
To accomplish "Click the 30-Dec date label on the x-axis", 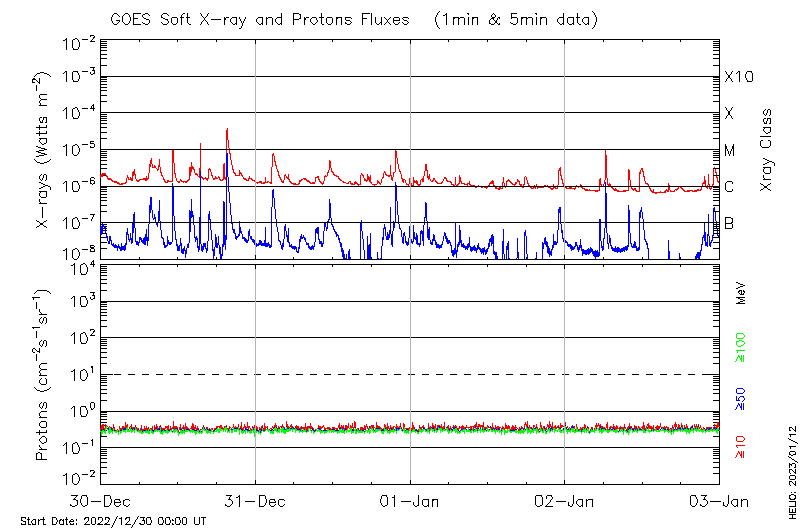I will pos(101,499).
